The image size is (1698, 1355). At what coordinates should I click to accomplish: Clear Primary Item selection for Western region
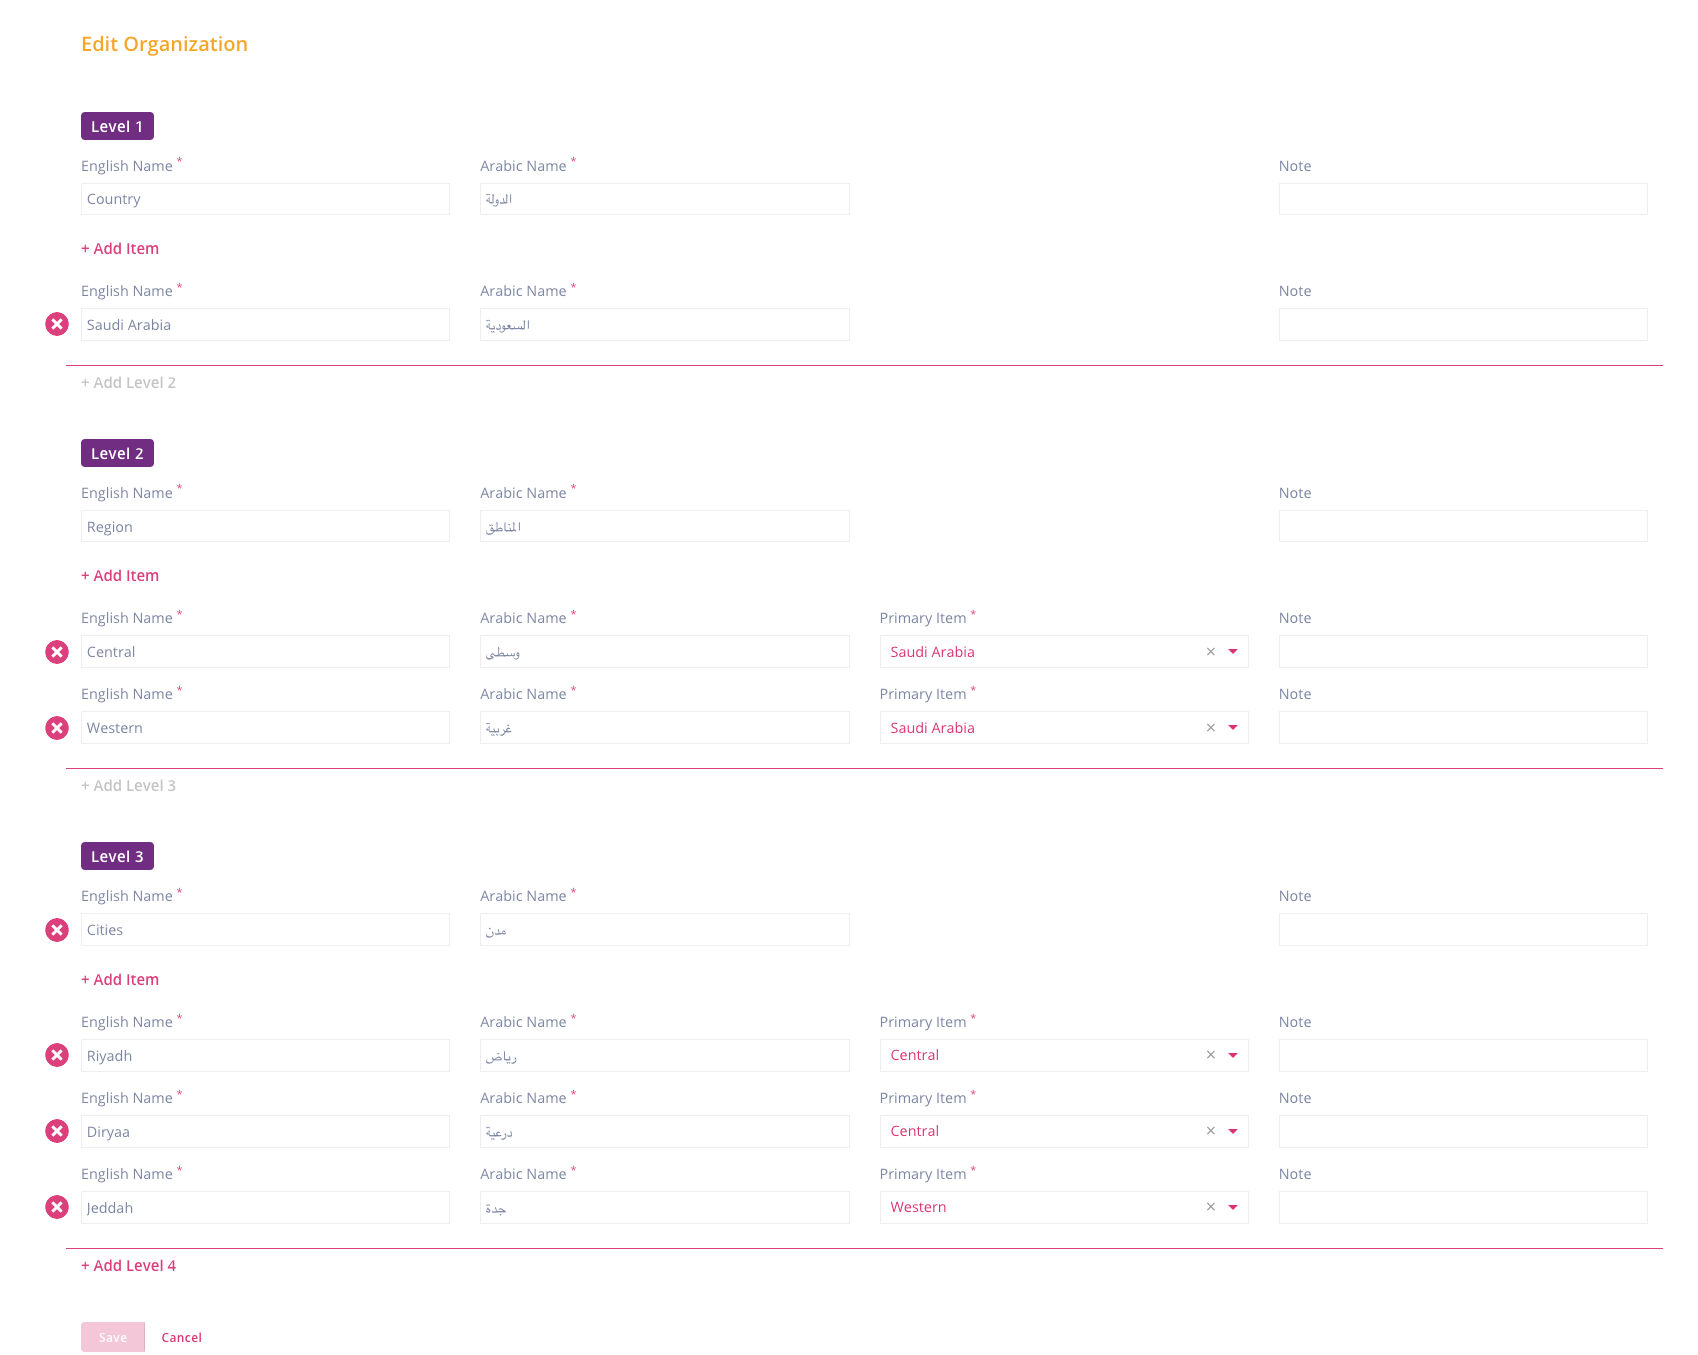[x=1210, y=728]
